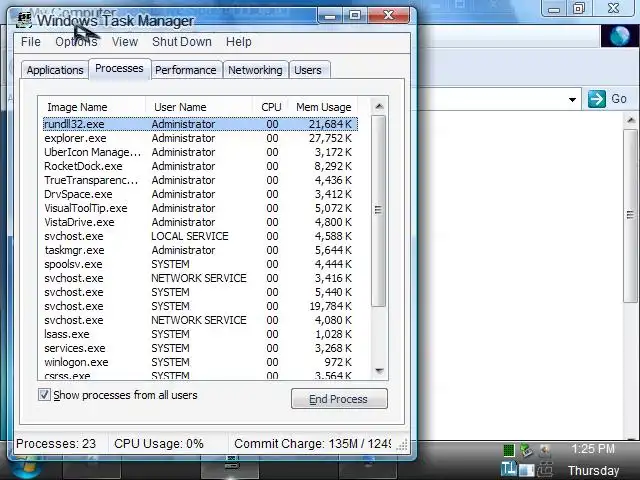Toggle Show processes from all users checkbox
The image size is (640, 480).
pos(44,395)
